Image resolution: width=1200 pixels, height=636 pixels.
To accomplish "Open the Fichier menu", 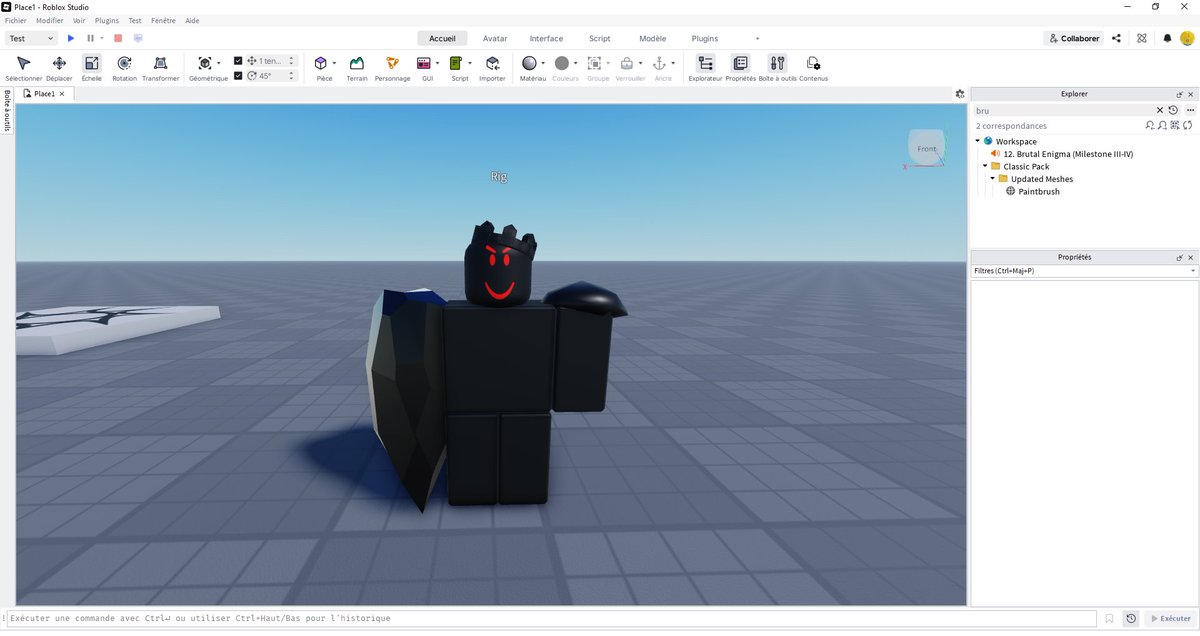I will 15,20.
